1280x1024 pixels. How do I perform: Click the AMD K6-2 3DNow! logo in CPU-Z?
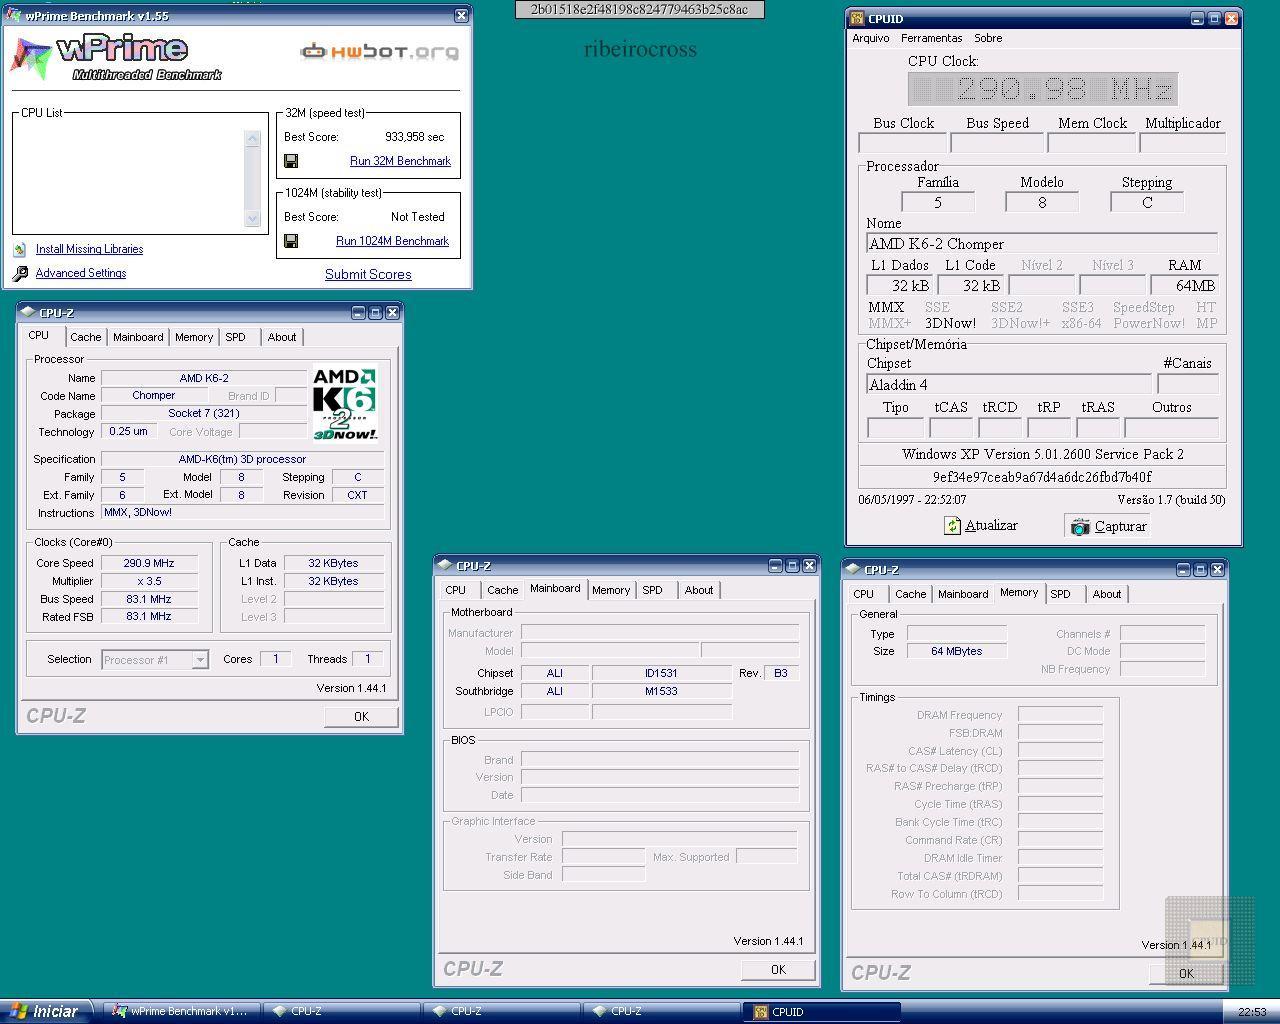(x=345, y=404)
